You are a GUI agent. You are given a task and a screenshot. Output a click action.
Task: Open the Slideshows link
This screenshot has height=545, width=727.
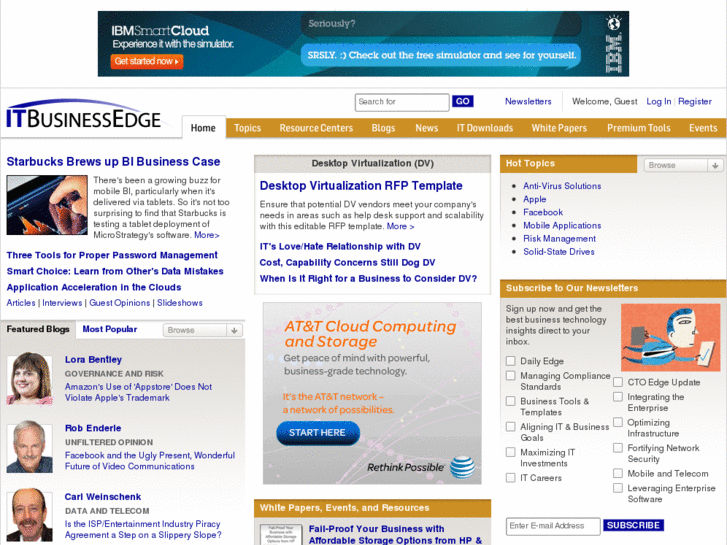pos(179,302)
